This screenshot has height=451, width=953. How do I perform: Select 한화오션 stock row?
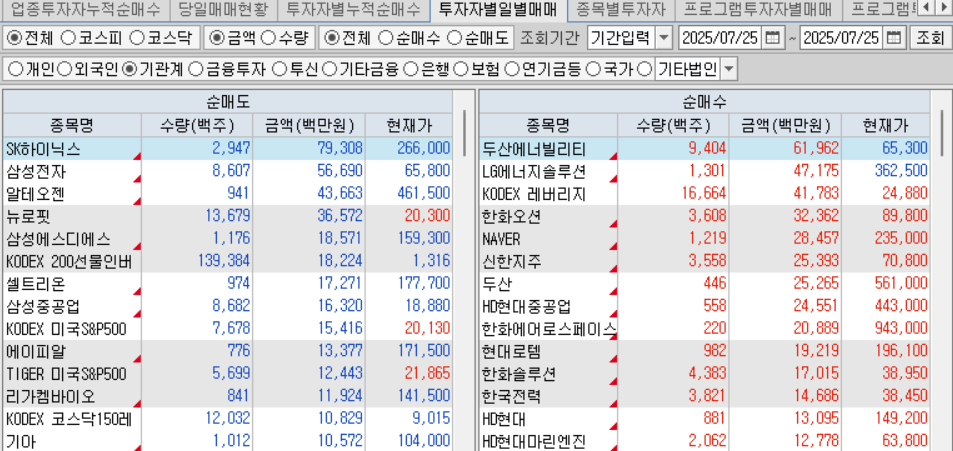tap(704, 216)
